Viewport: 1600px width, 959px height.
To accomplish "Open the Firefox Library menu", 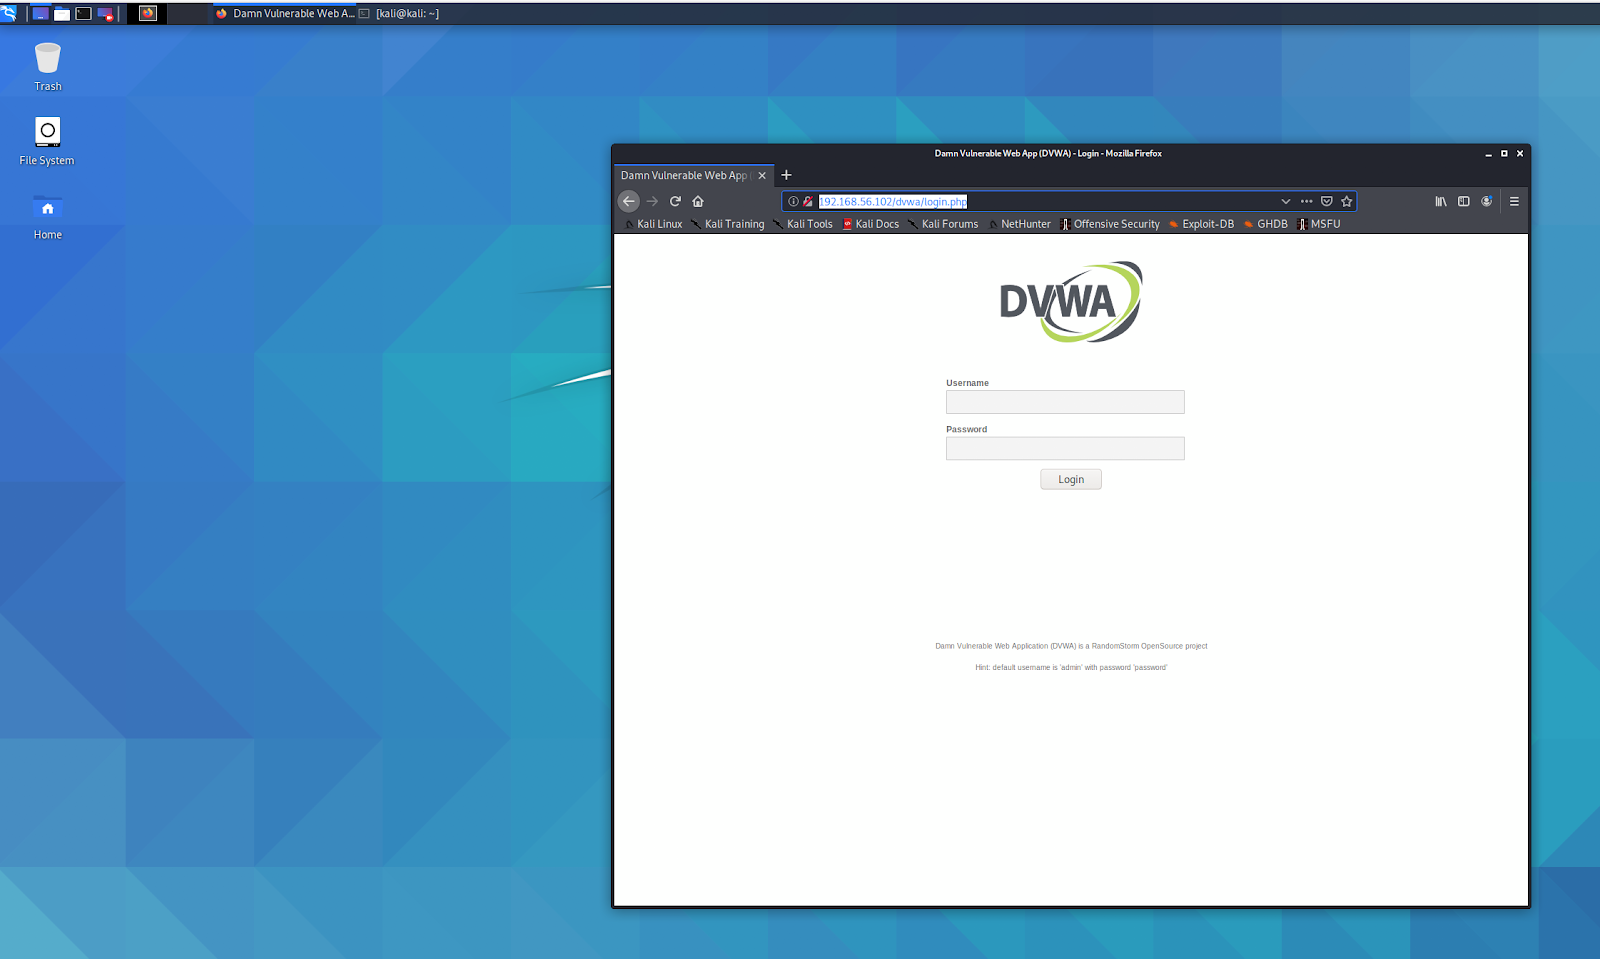I will [x=1441, y=201].
